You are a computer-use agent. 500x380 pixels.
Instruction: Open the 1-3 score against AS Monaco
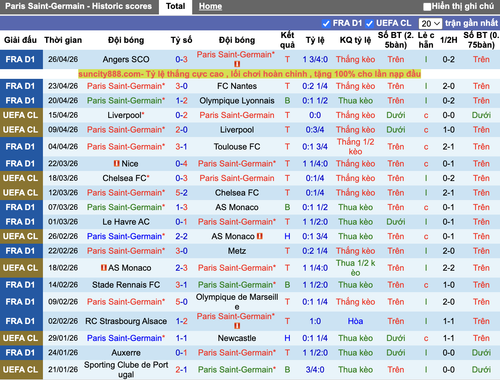(x=181, y=207)
